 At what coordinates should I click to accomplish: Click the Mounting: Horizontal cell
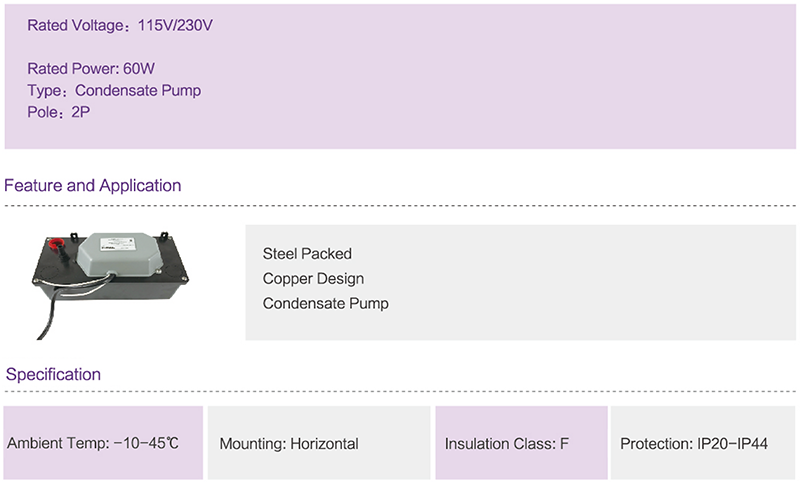point(319,443)
